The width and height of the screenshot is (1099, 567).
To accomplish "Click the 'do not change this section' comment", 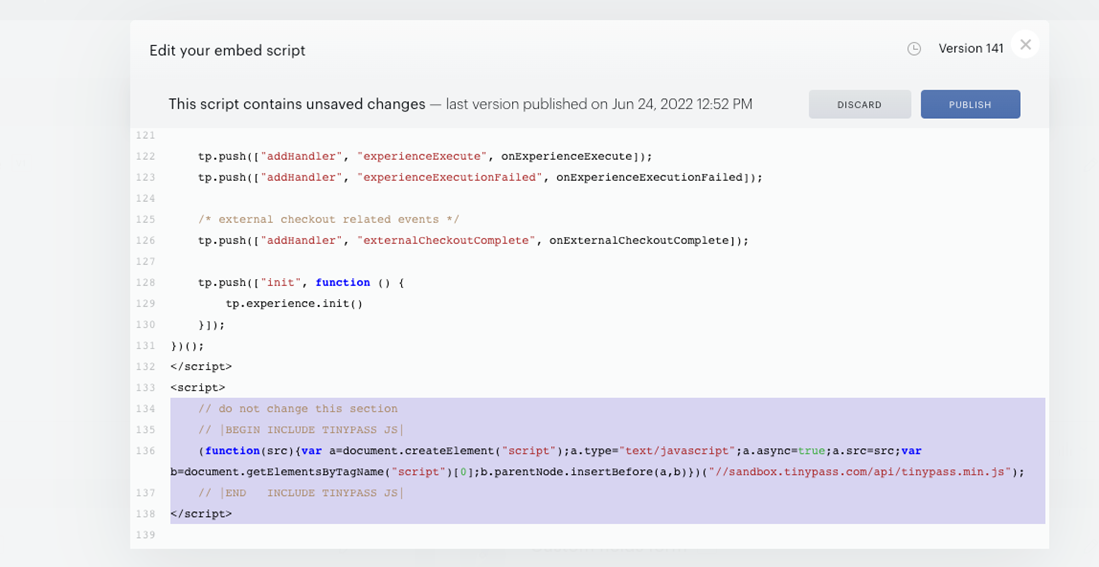I will [x=298, y=409].
